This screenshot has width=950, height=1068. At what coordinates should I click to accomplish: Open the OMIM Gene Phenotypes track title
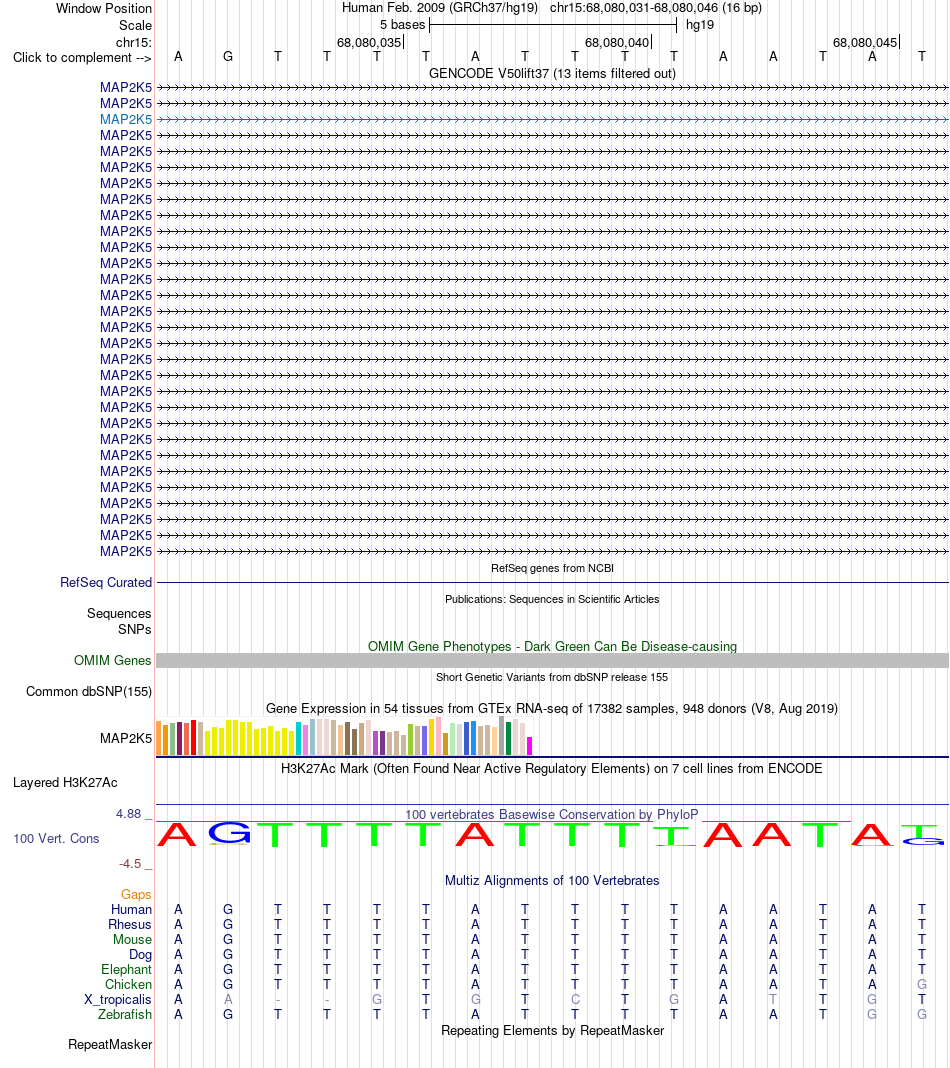(x=552, y=646)
